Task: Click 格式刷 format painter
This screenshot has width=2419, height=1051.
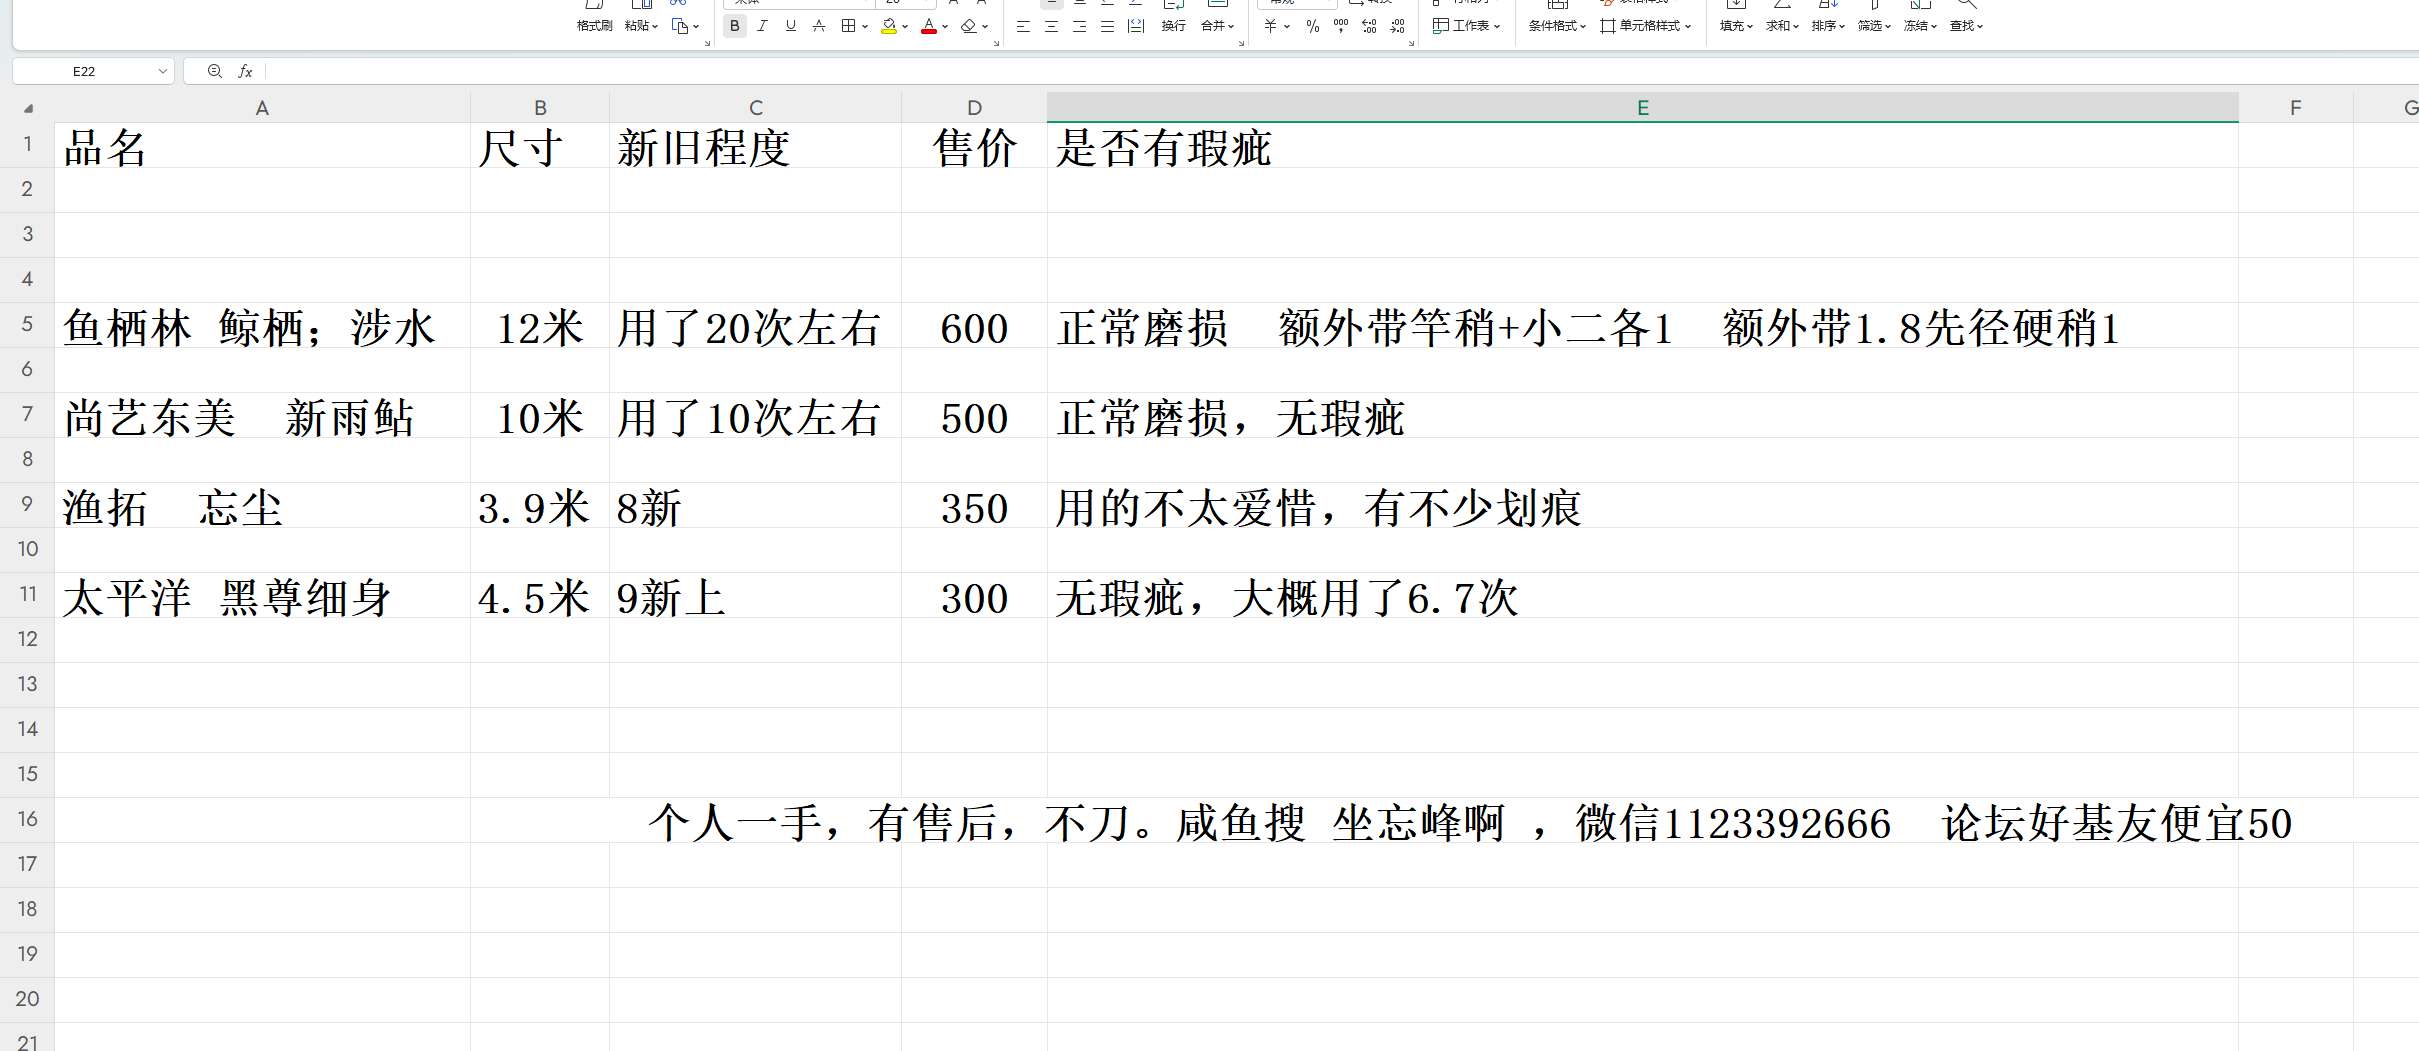Action: click(x=594, y=26)
